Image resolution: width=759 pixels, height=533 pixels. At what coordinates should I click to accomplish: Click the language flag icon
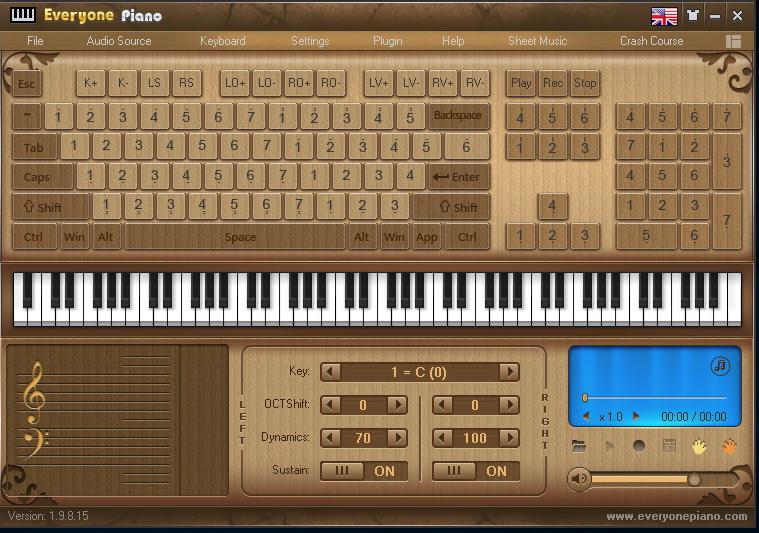(x=664, y=16)
